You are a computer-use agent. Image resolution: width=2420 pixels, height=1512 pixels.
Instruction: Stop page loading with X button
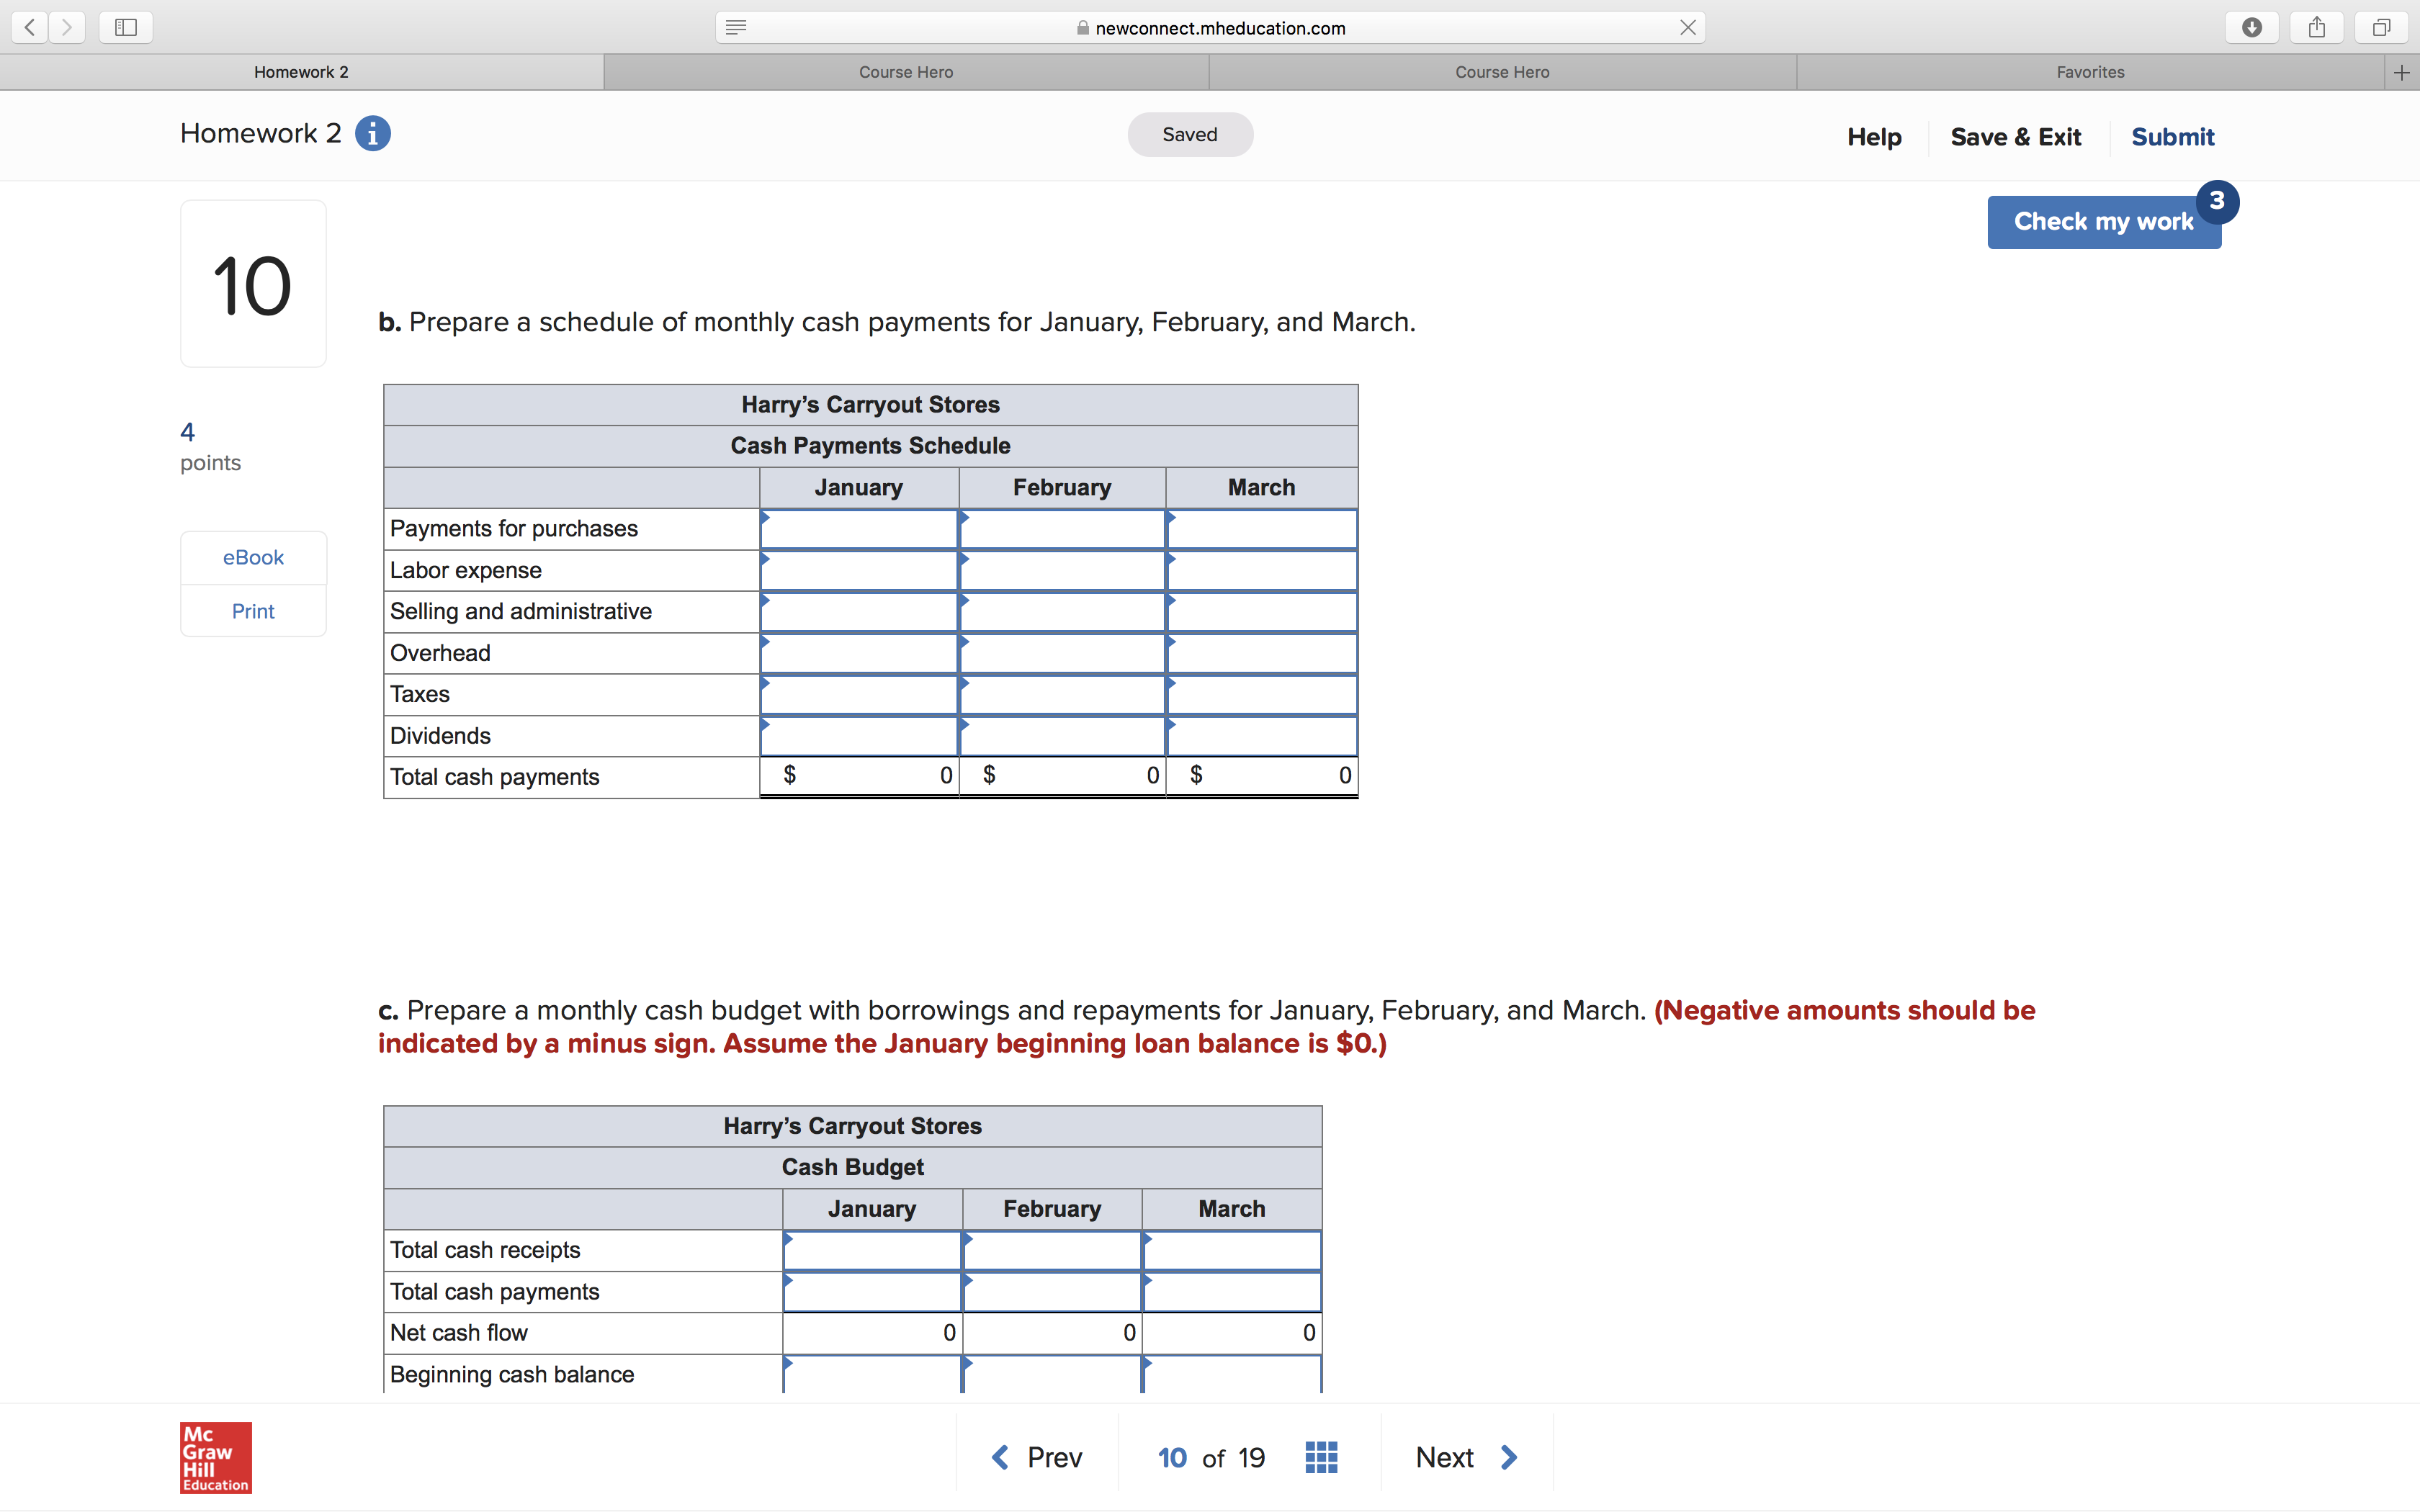(1687, 27)
